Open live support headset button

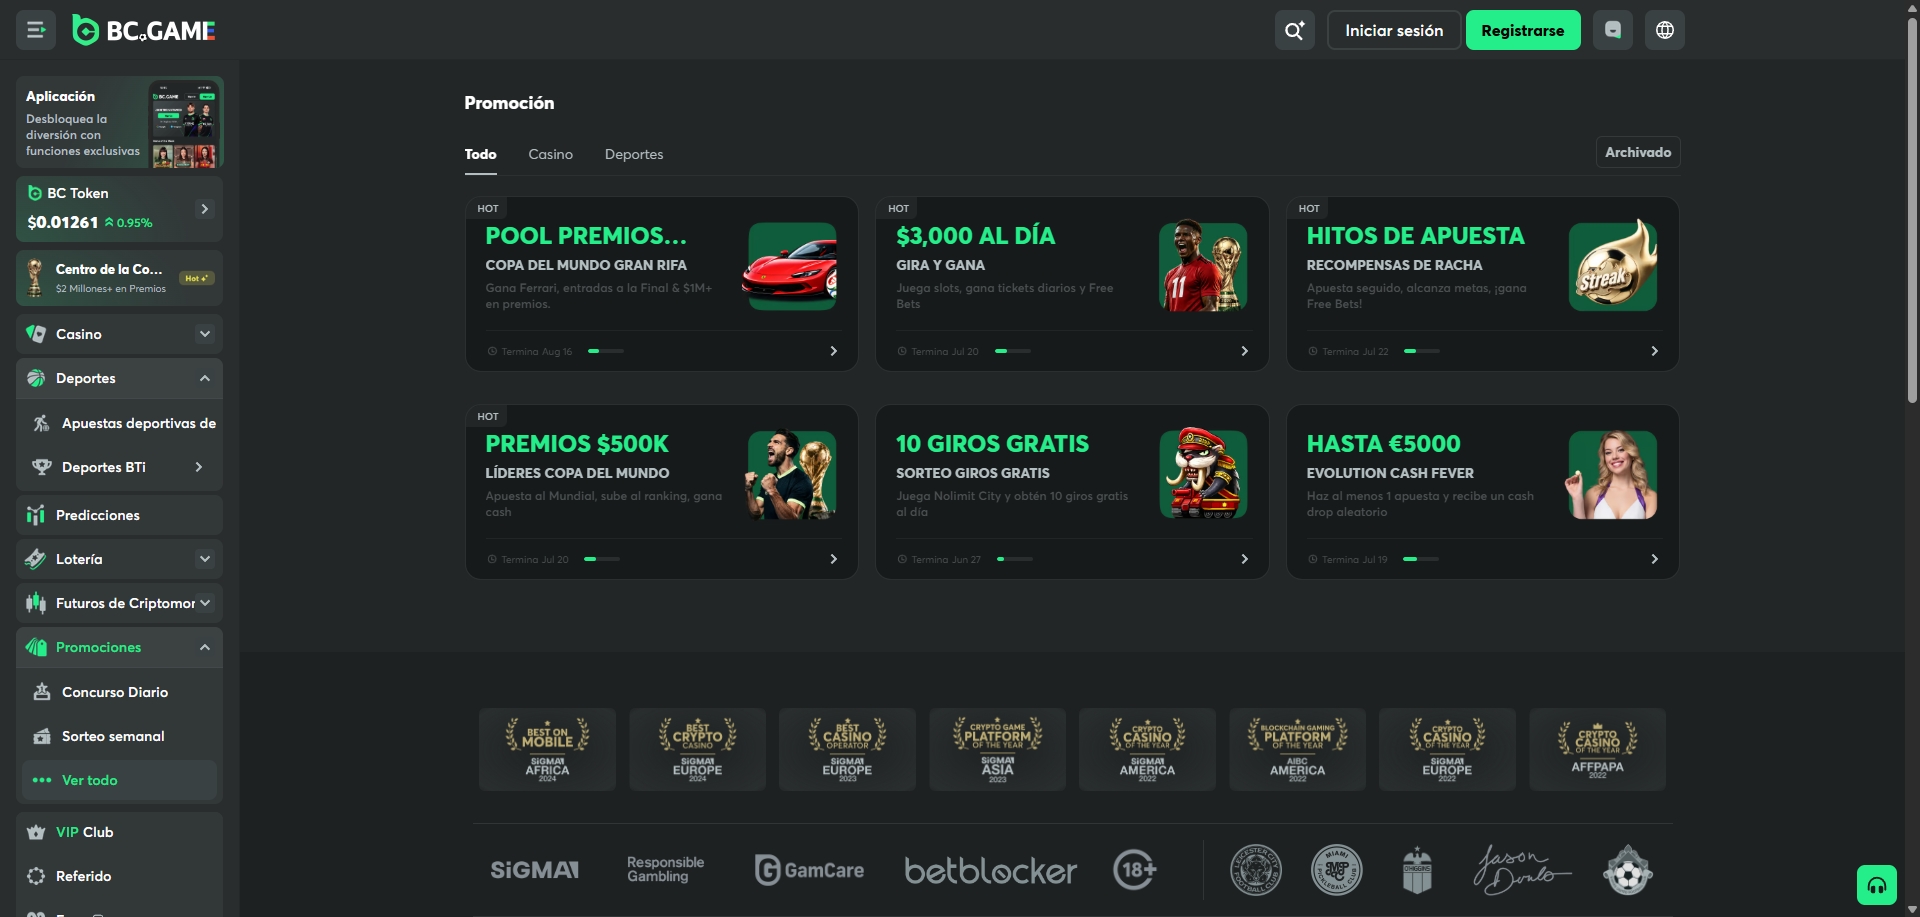pos(1876,885)
